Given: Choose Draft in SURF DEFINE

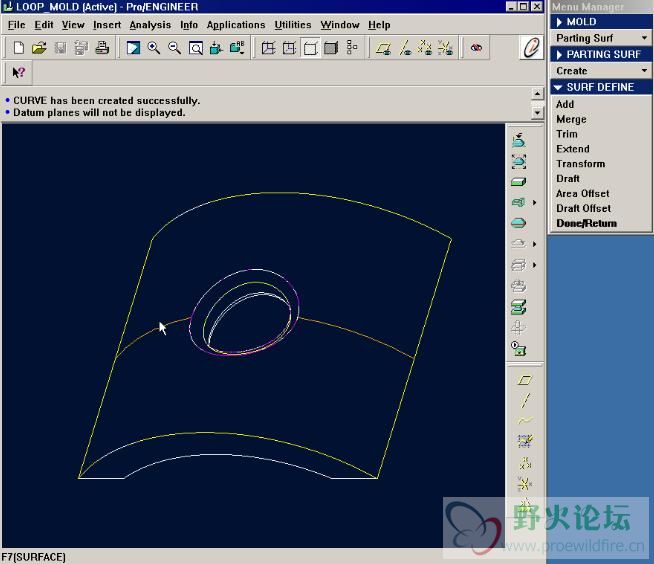Looking at the screenshot, I should click(x=568, y=179).
